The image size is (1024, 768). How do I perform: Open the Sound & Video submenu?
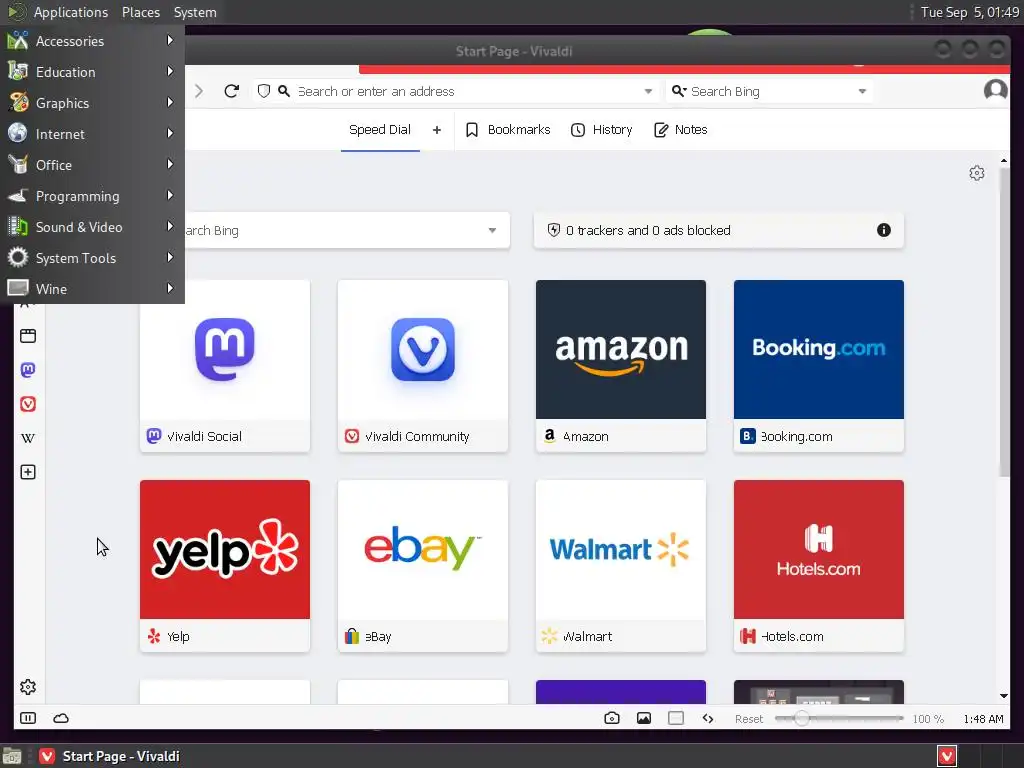91,227
